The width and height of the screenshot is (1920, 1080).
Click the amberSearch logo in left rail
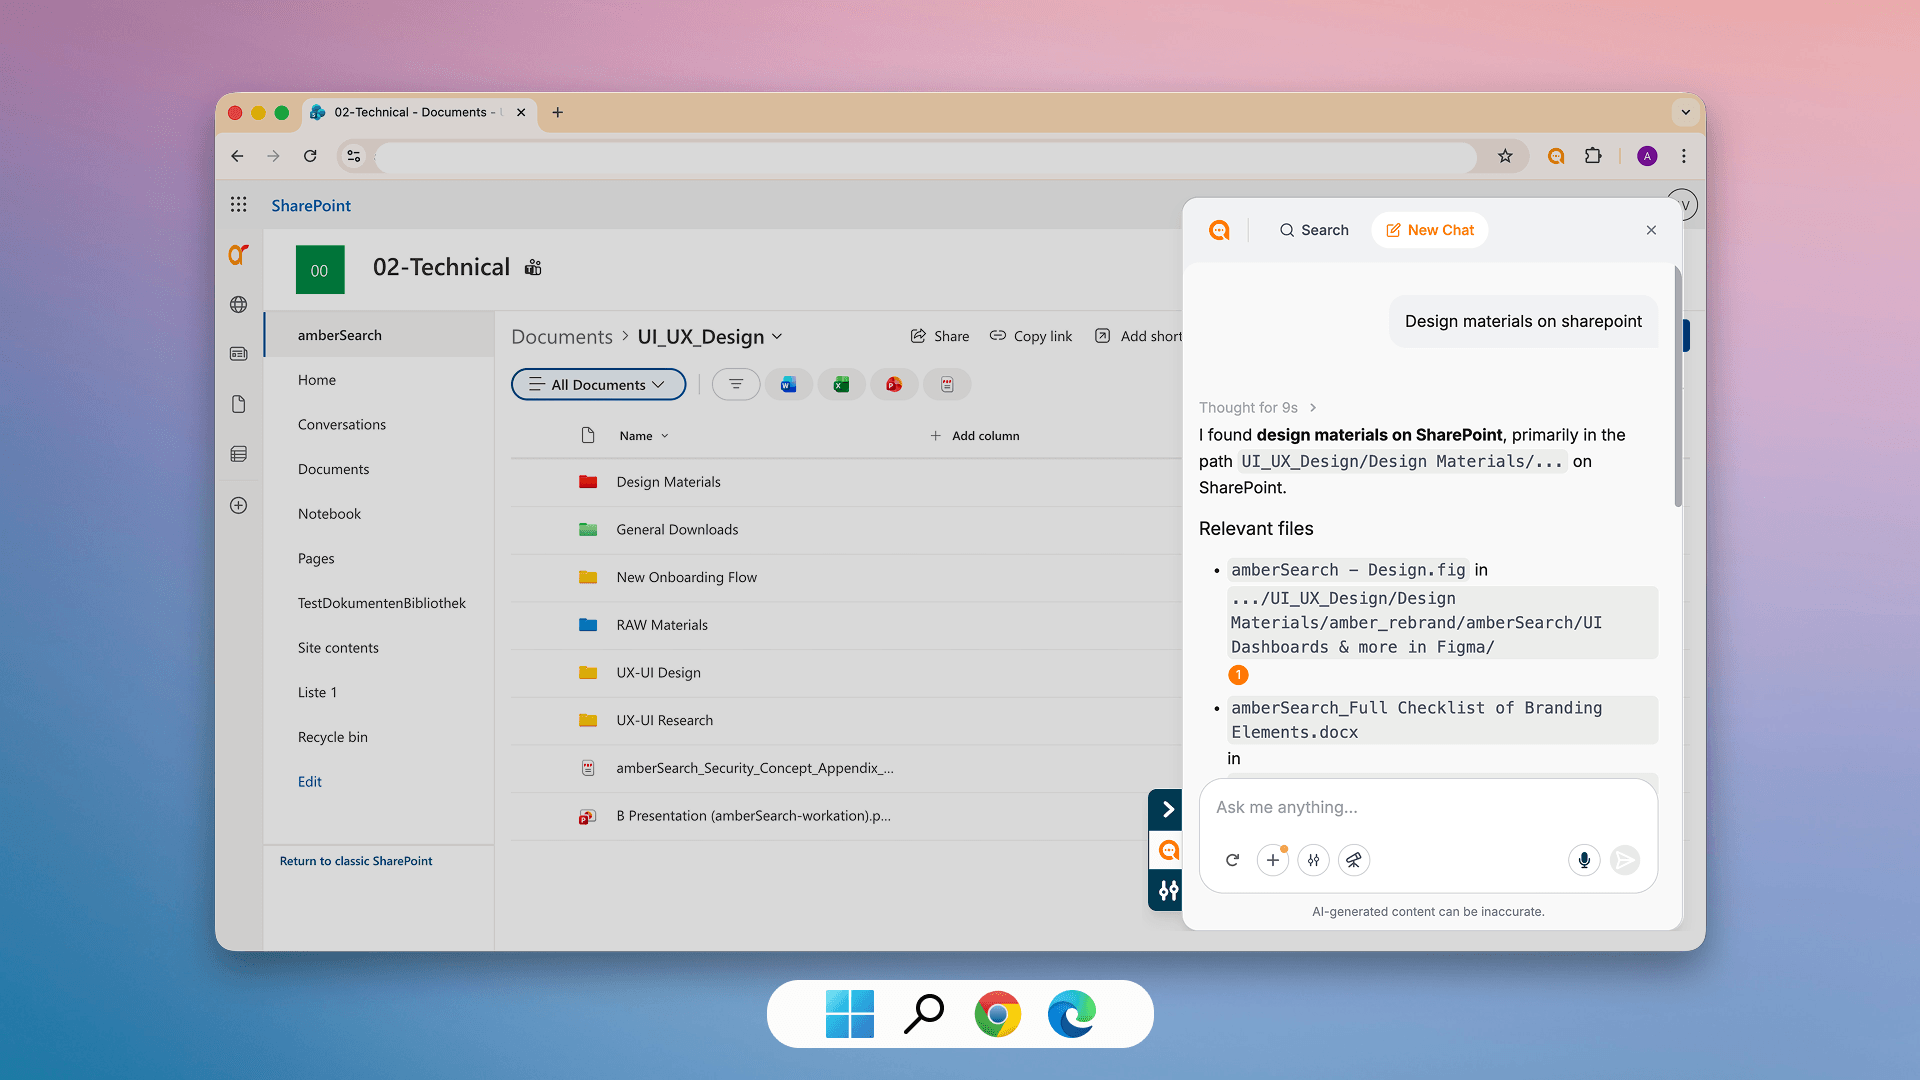(238, 255)
